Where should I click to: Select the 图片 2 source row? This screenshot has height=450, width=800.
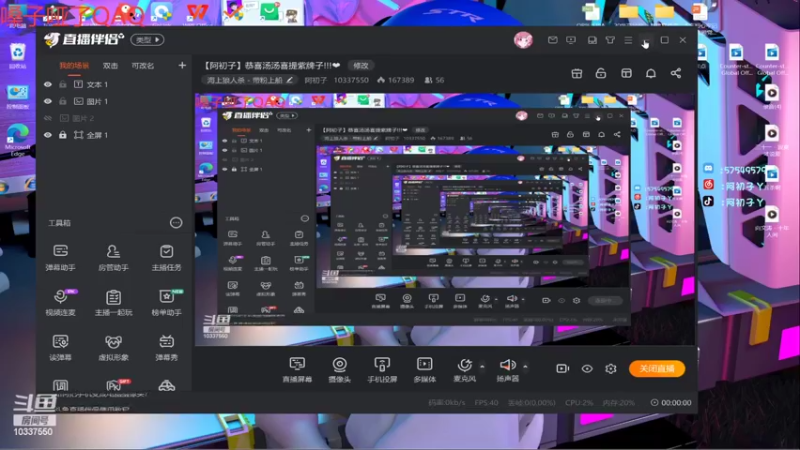click(114, 118)
